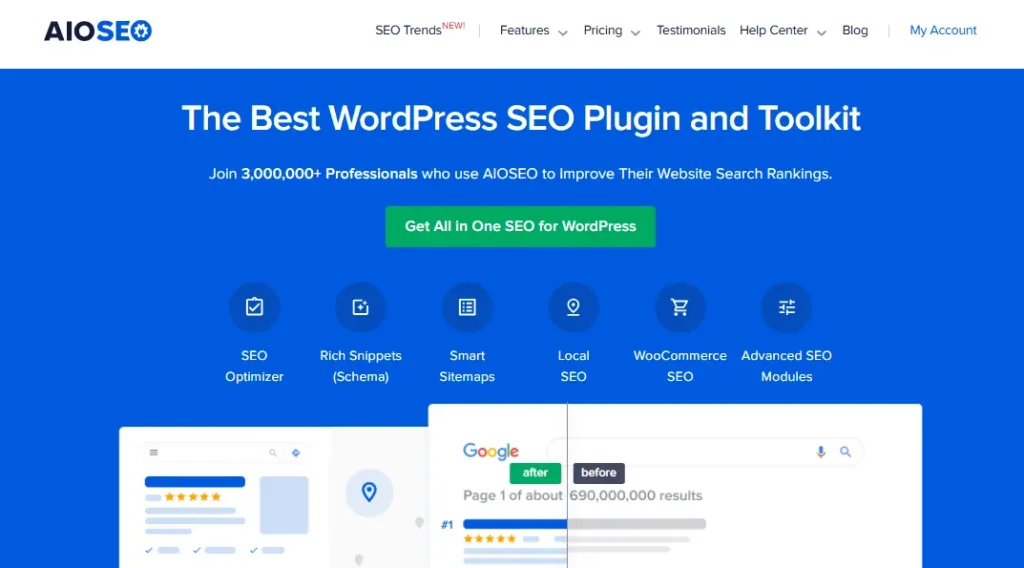Click the dark before label
This screenshot has height=568, width=1024.
[x=599, y=473]
